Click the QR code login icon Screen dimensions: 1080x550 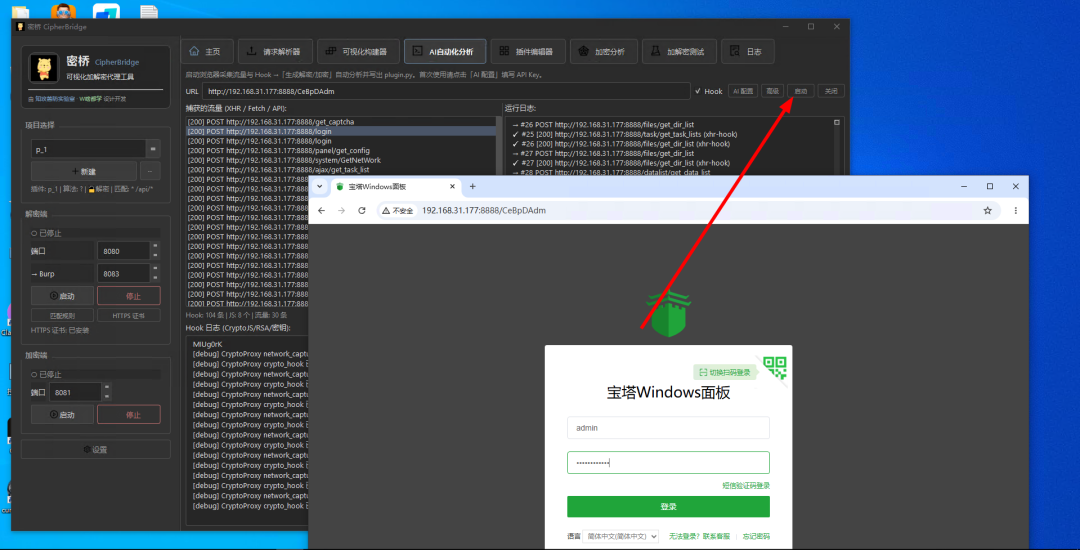point(776,367)
